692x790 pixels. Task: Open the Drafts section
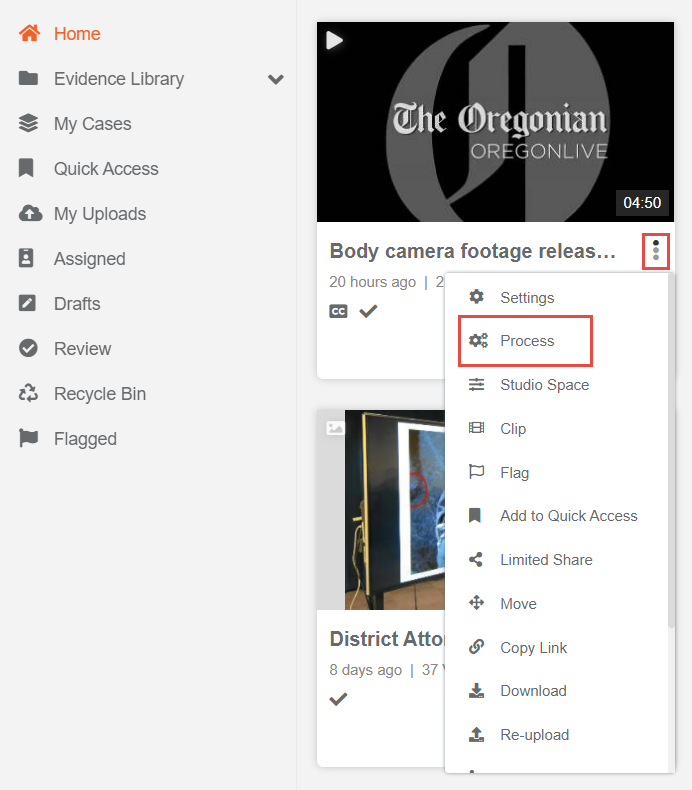click(77, 304)
